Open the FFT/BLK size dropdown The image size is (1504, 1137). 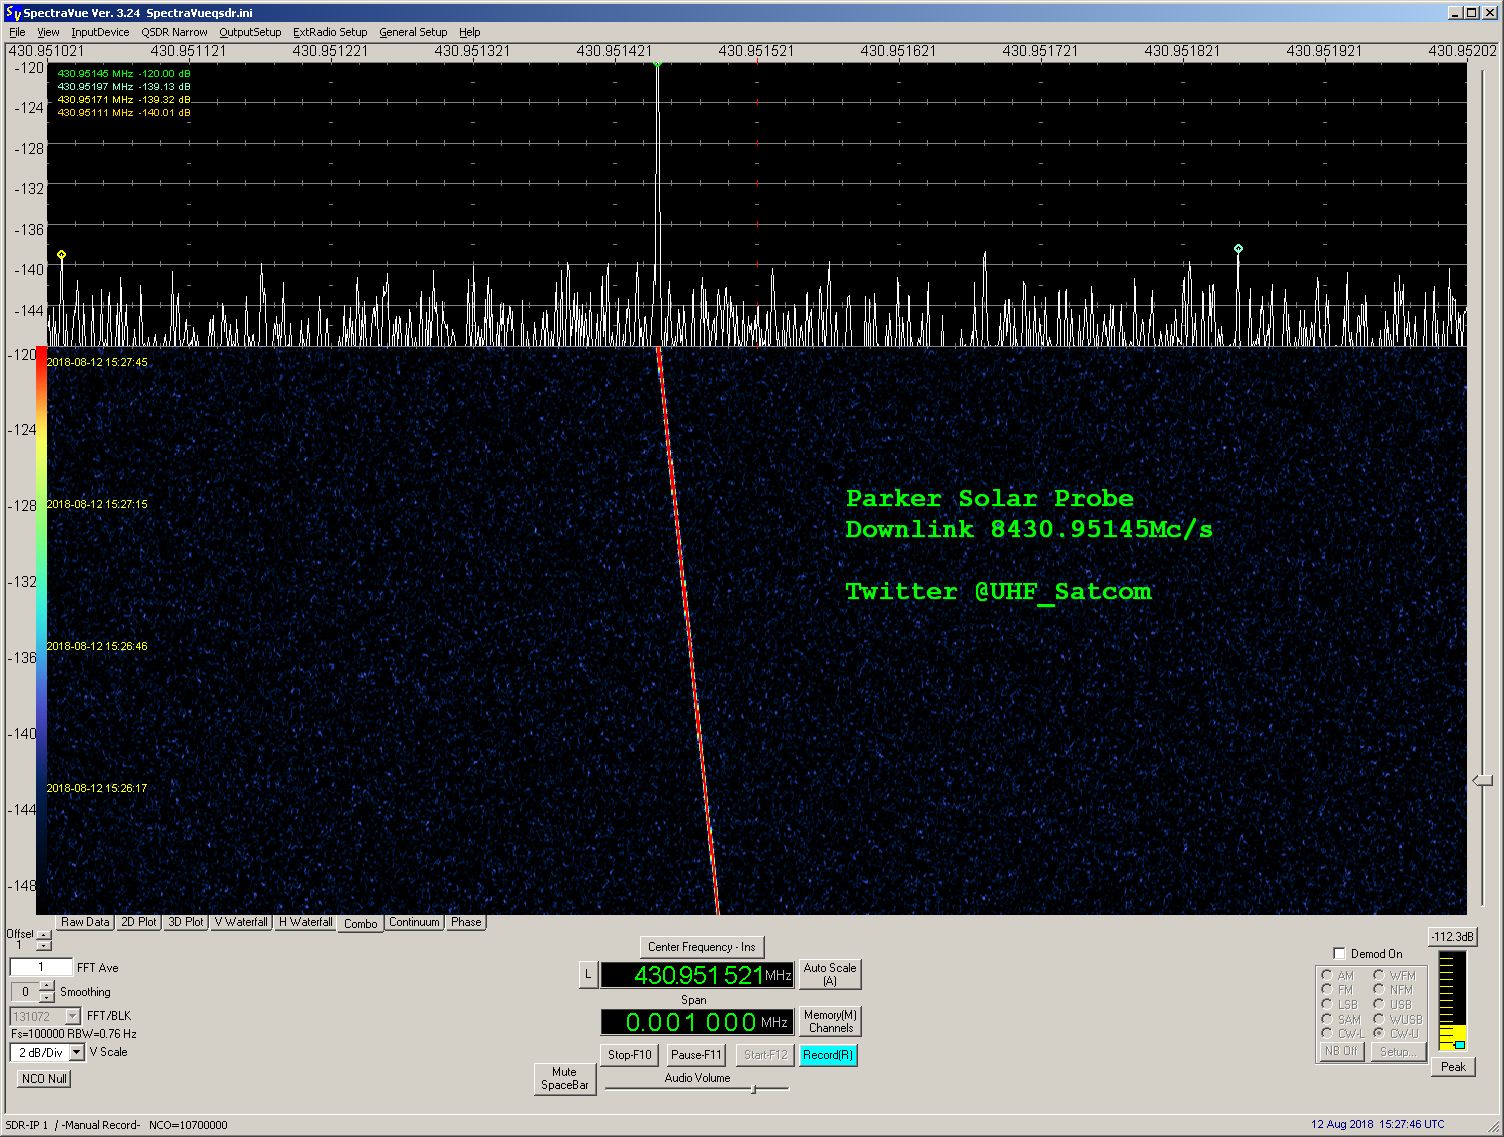(72, 1016)
